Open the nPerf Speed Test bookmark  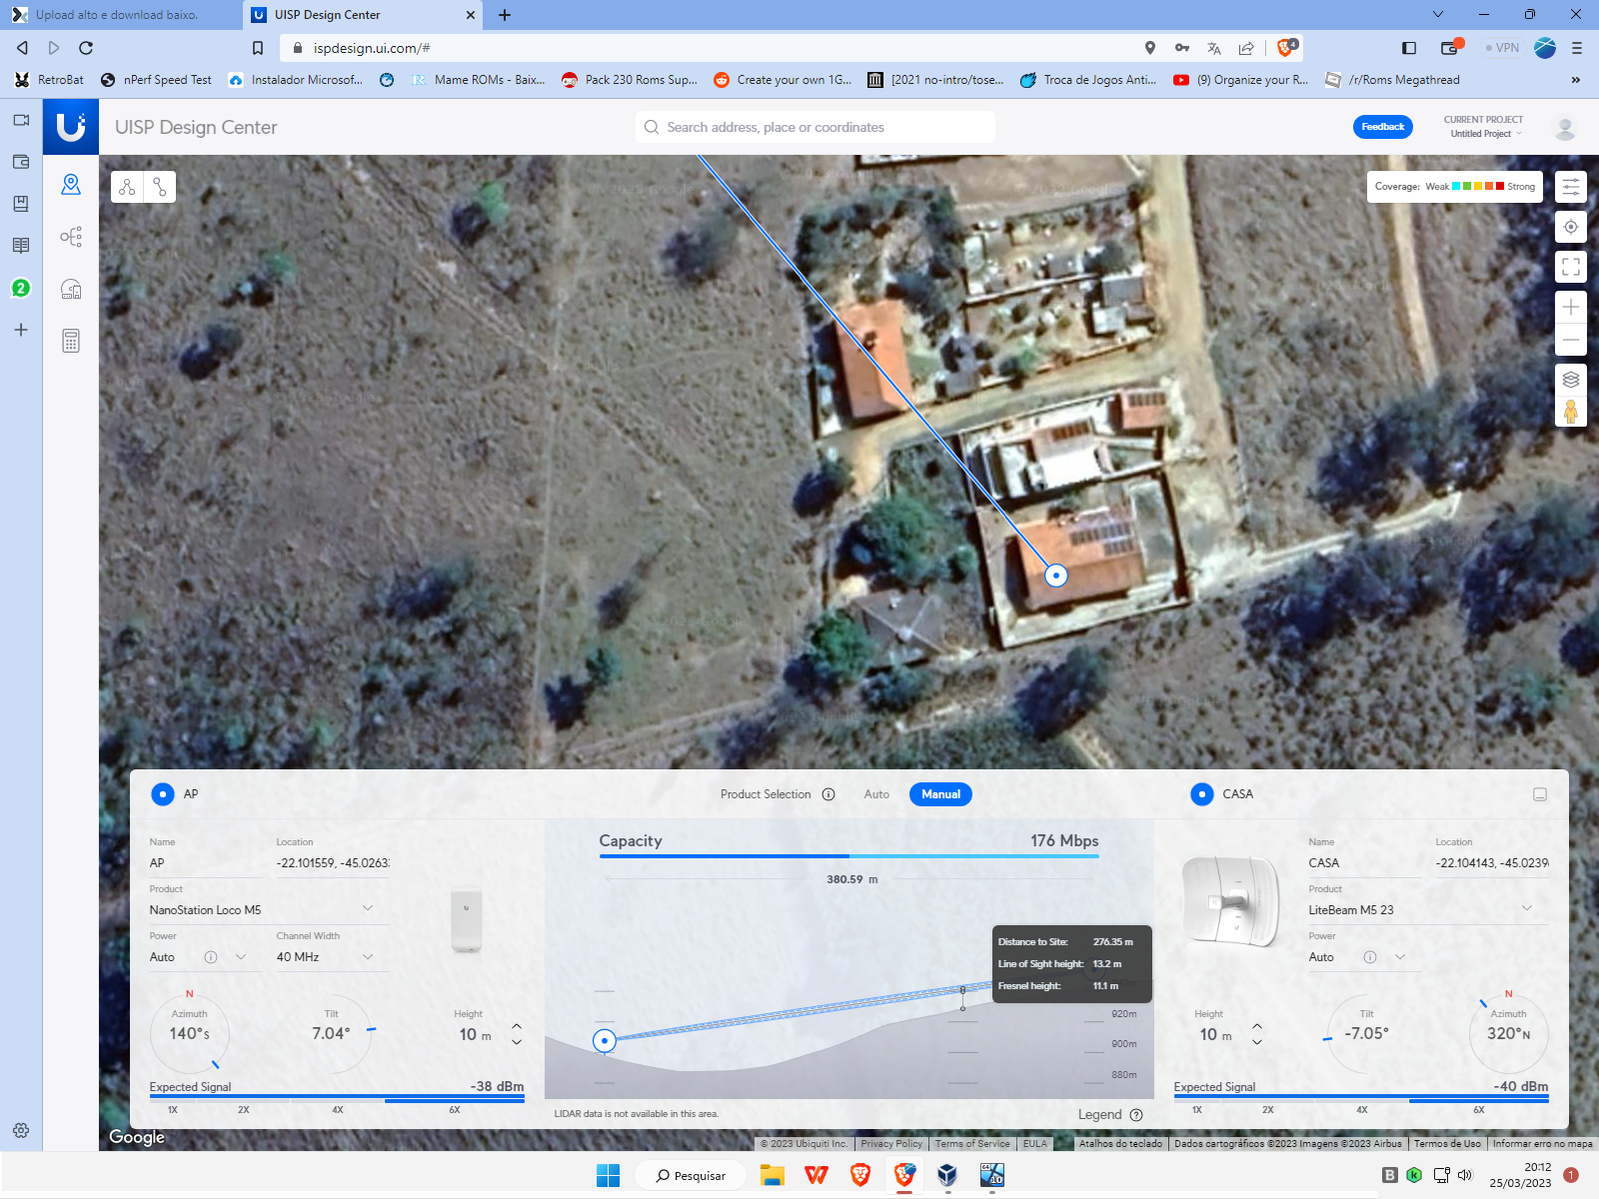pyautogui.click(x=156, y=80)
